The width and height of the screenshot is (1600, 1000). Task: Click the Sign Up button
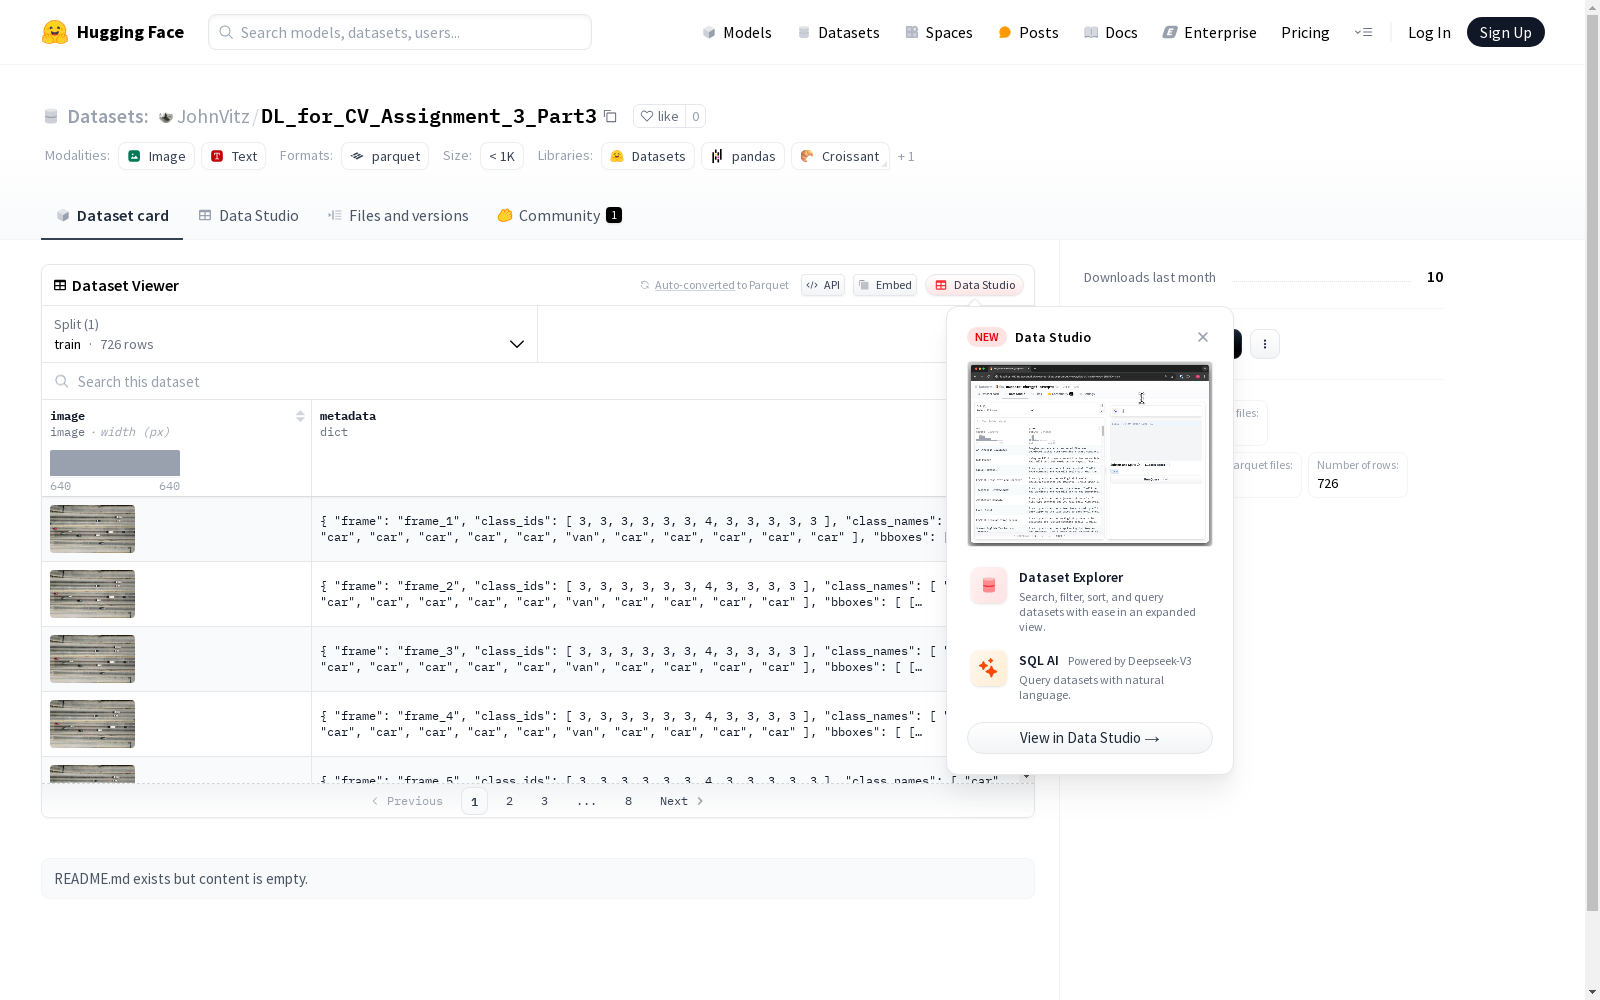click(1505, 32)
